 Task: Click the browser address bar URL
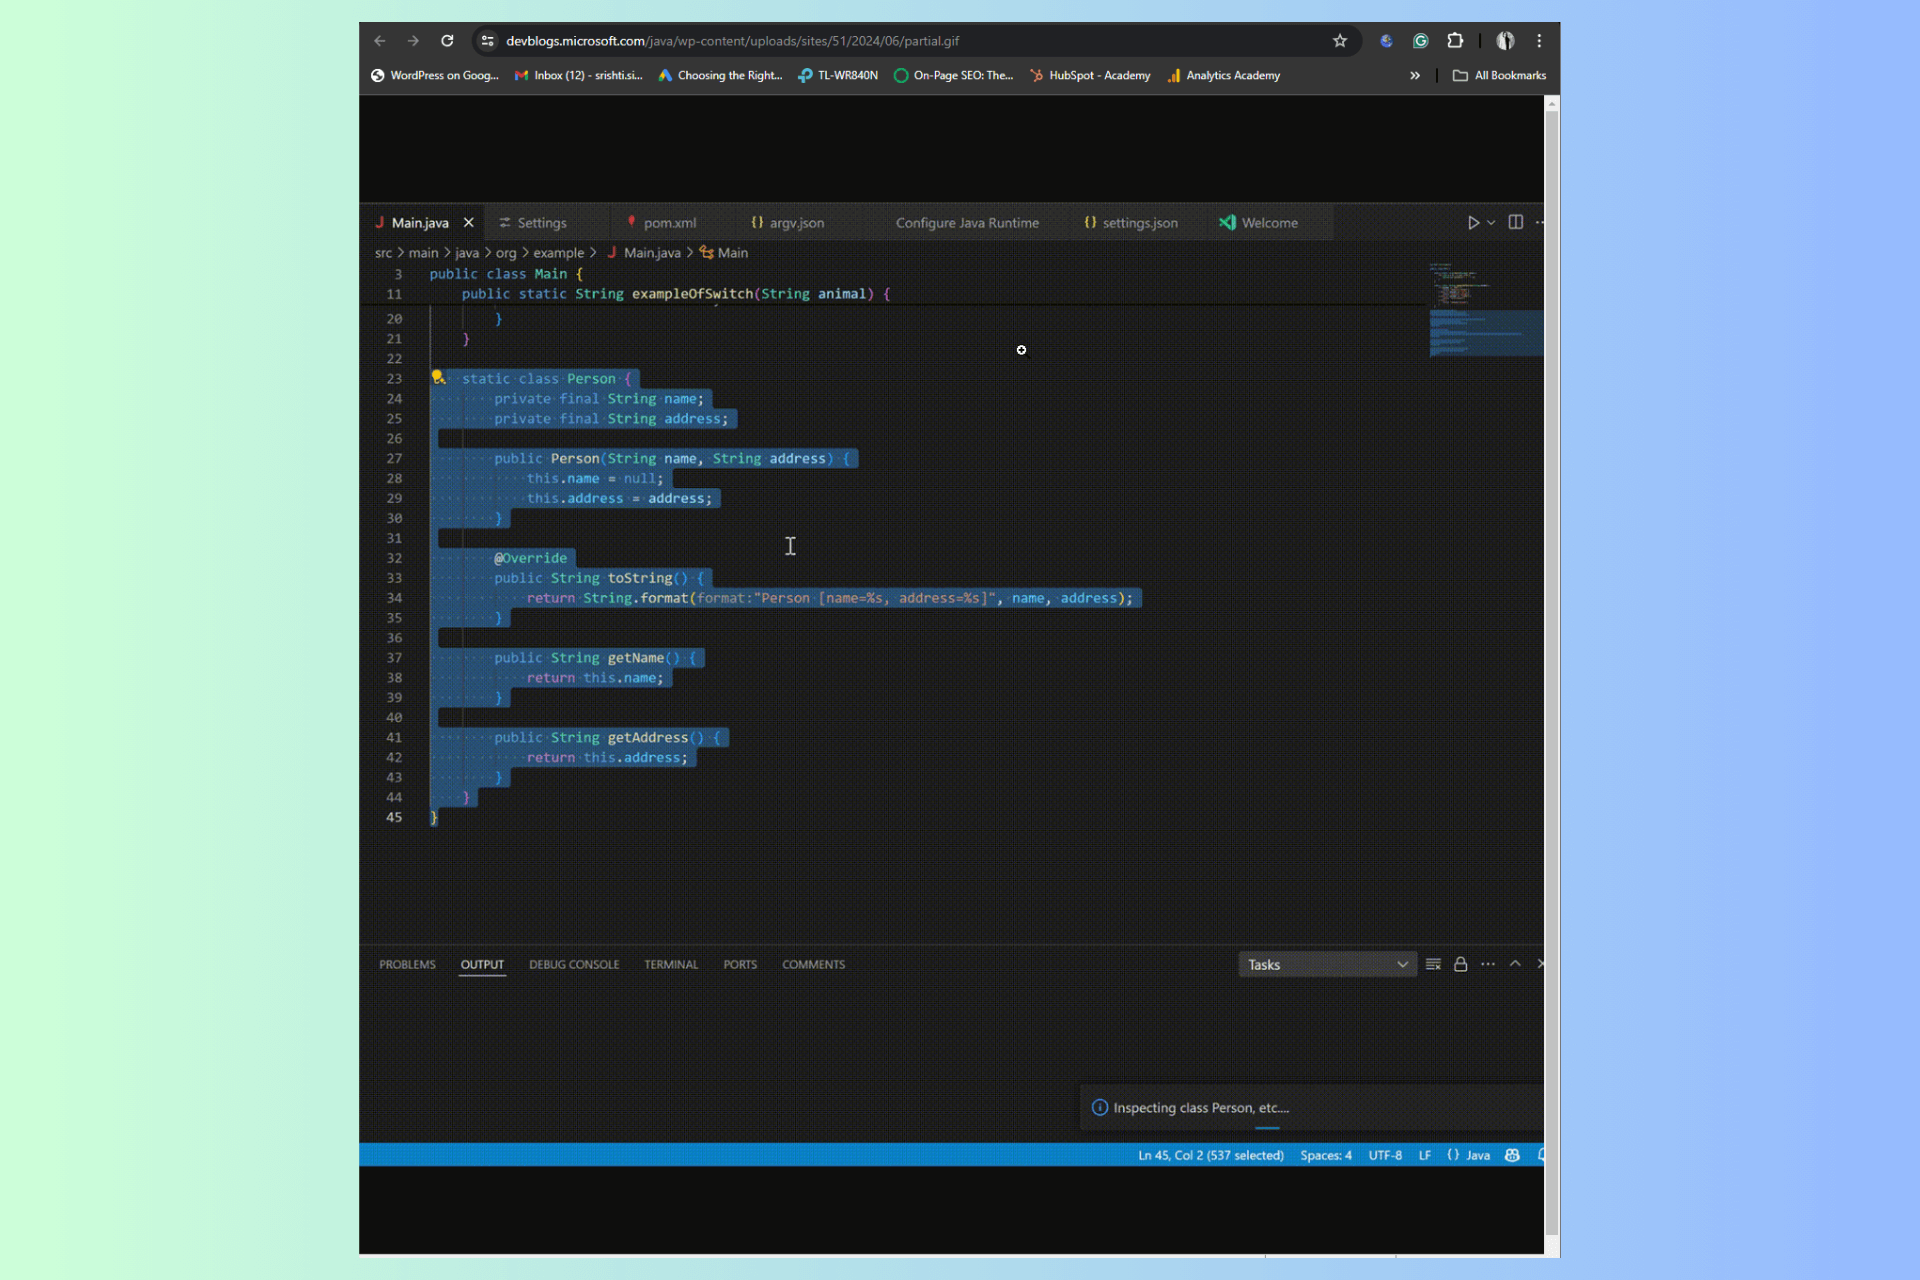point(732,41)
